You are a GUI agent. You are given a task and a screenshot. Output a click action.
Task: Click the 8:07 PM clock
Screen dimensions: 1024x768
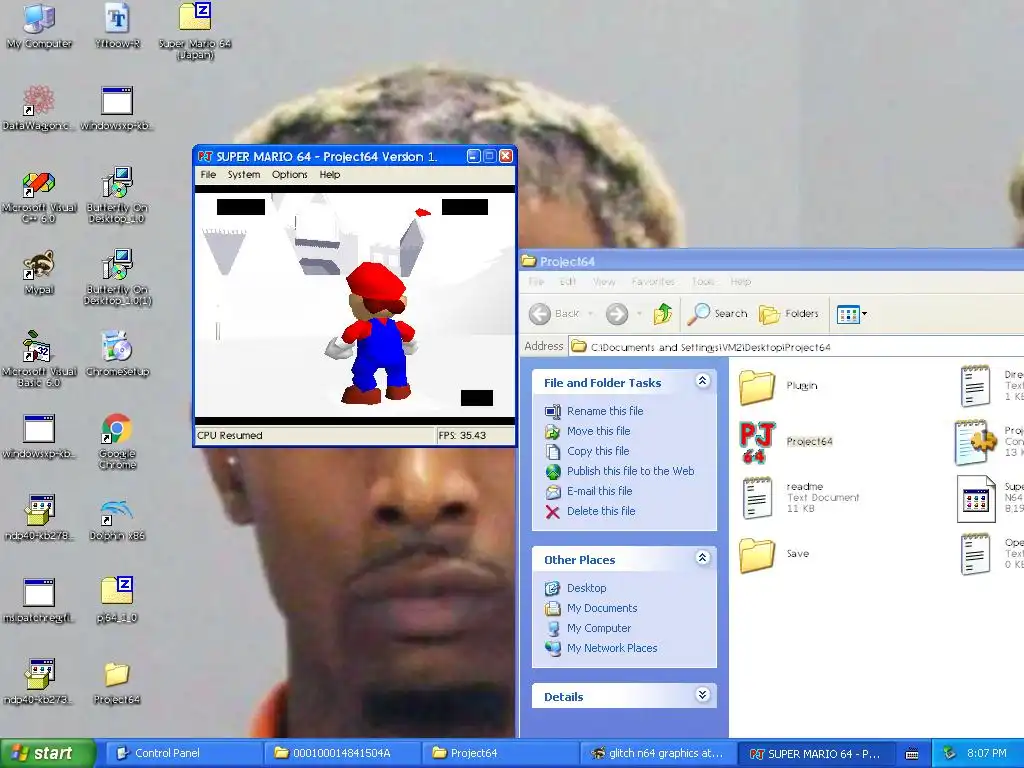coord(986,754)
